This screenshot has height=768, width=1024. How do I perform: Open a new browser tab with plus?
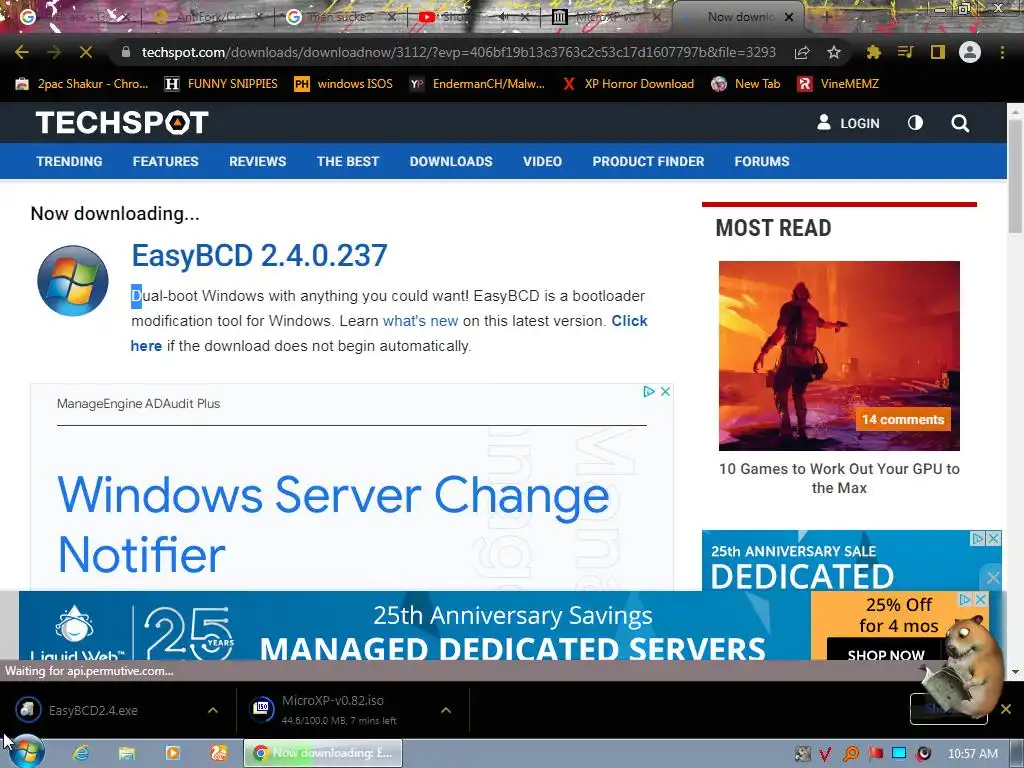coord(826,17)
